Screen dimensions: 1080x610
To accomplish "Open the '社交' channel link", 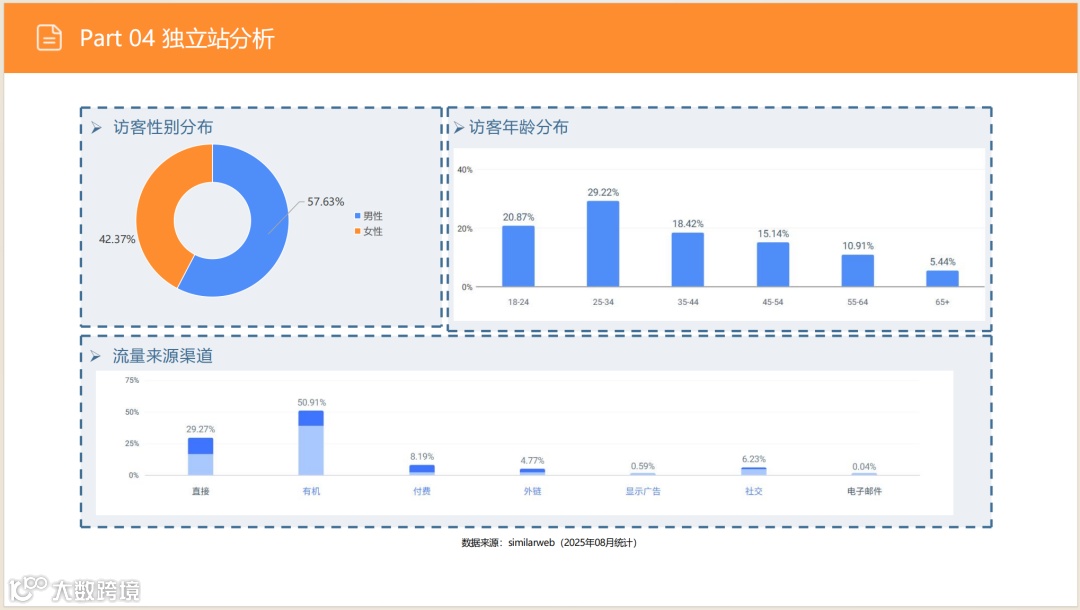I will pyautogui.click(x=754, y=492).
